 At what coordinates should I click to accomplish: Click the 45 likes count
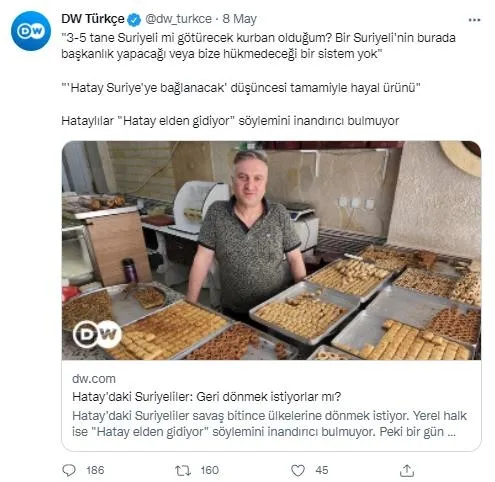(322, 470)
